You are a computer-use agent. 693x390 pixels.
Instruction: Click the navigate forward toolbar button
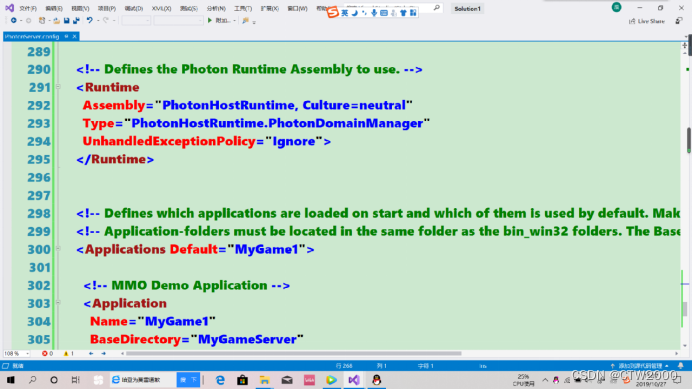click(28, 20)
